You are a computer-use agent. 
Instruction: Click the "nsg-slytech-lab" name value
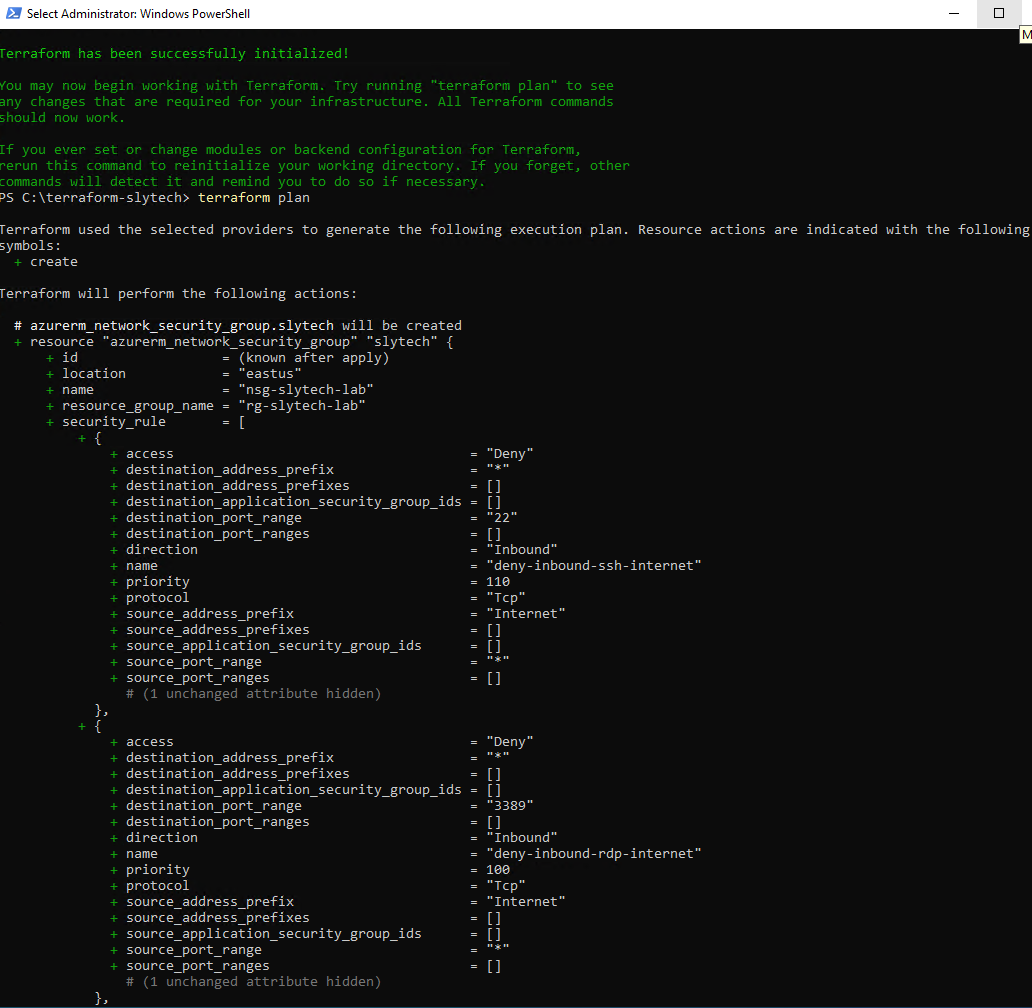[306, 390]
